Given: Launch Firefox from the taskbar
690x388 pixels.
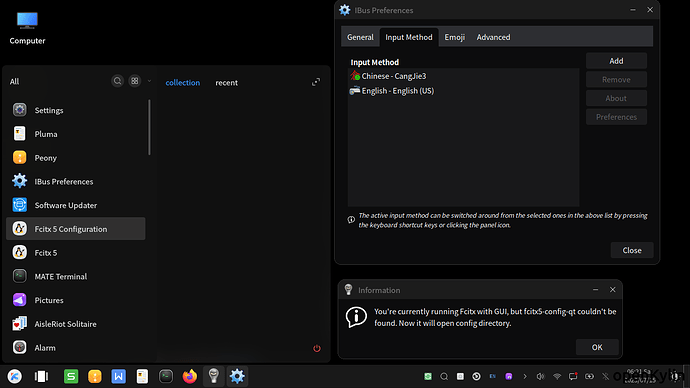Looking at the screenshot, I should point(190,376).
